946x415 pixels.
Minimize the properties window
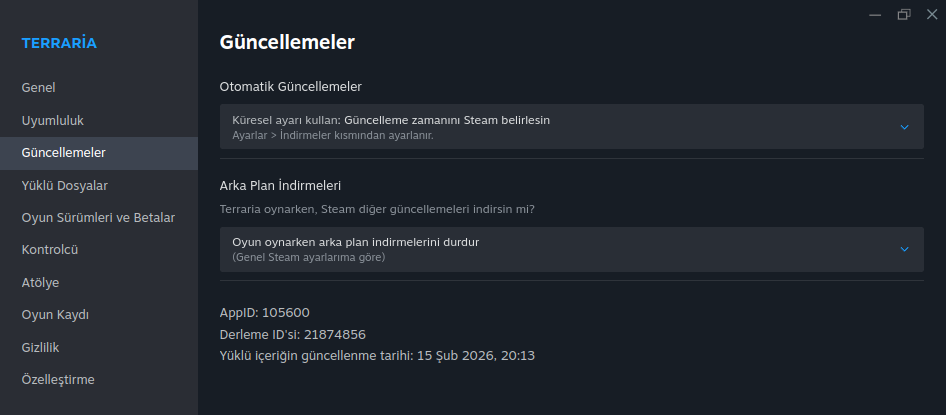click(x=875, y=14)
